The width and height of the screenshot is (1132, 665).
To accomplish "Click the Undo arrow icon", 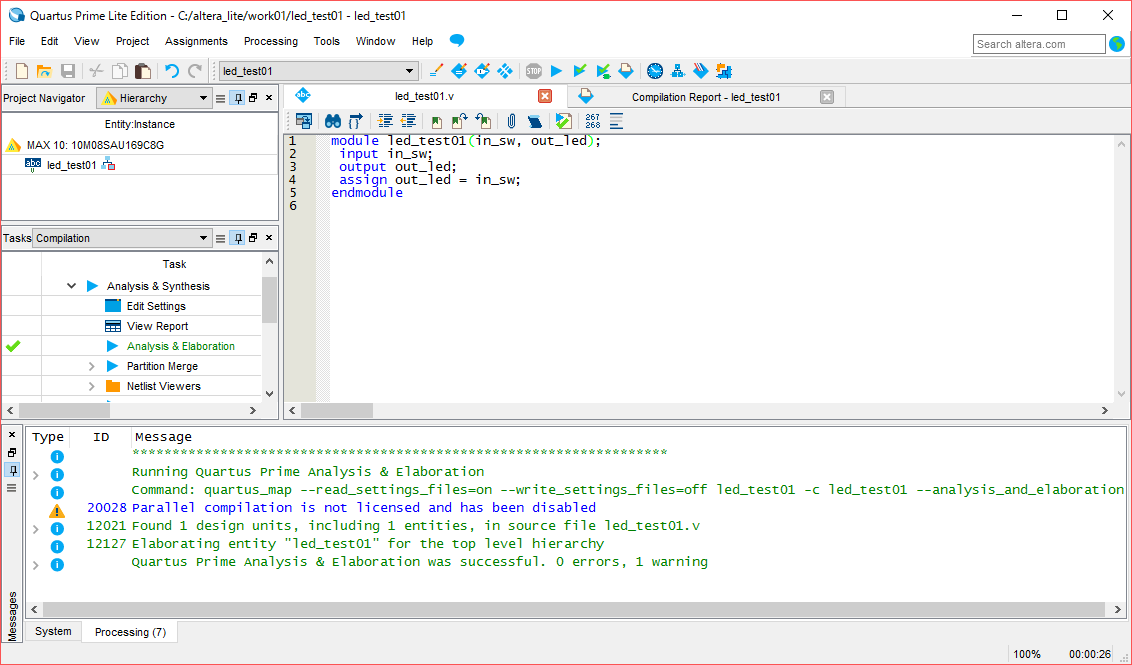I will [x=172, y=71].
